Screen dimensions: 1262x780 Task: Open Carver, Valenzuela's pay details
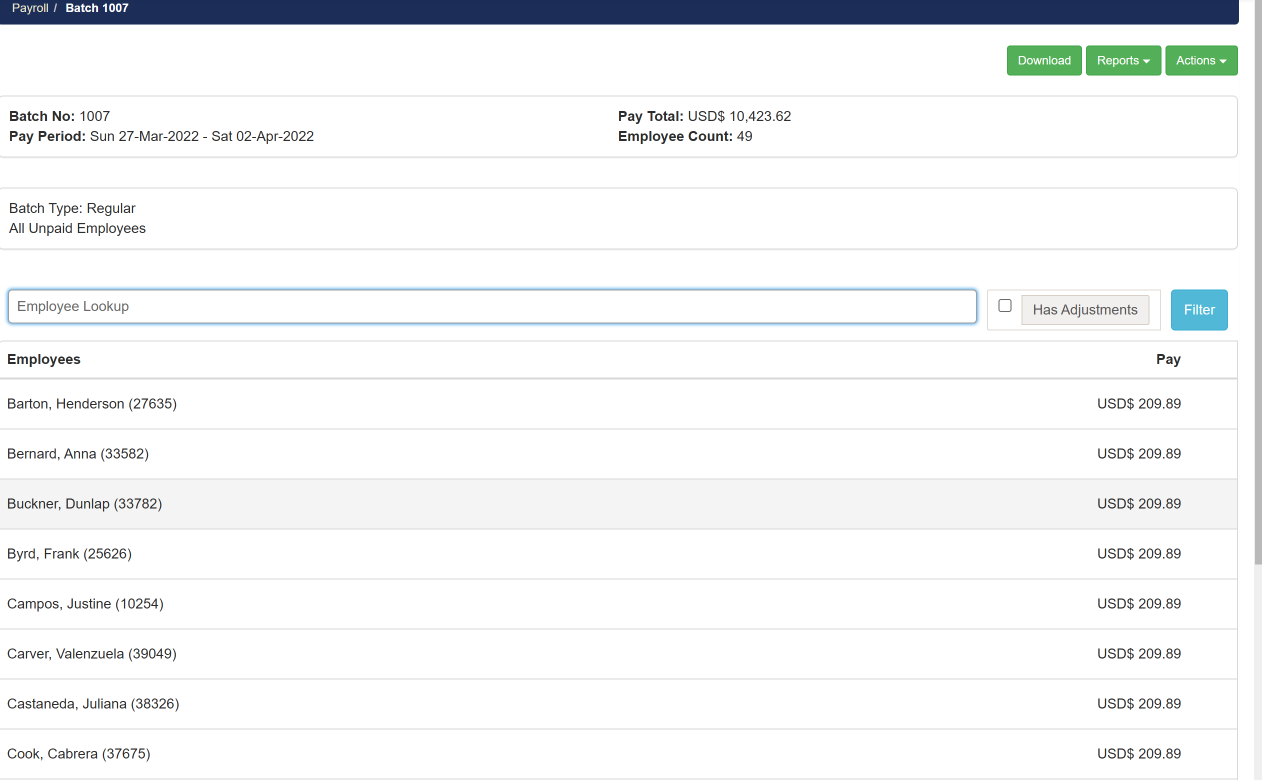coord(92,653)
